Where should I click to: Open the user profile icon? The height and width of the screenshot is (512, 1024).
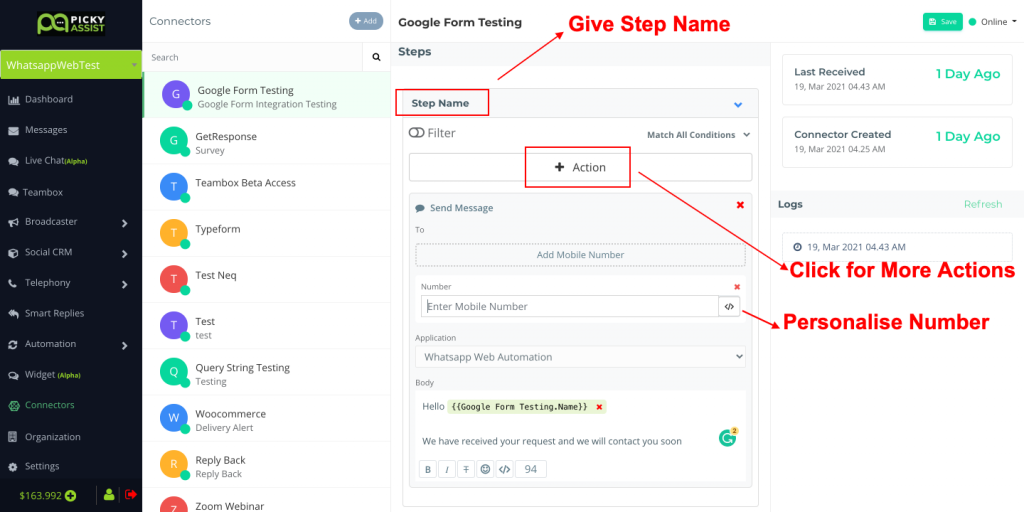coord(109,494)
